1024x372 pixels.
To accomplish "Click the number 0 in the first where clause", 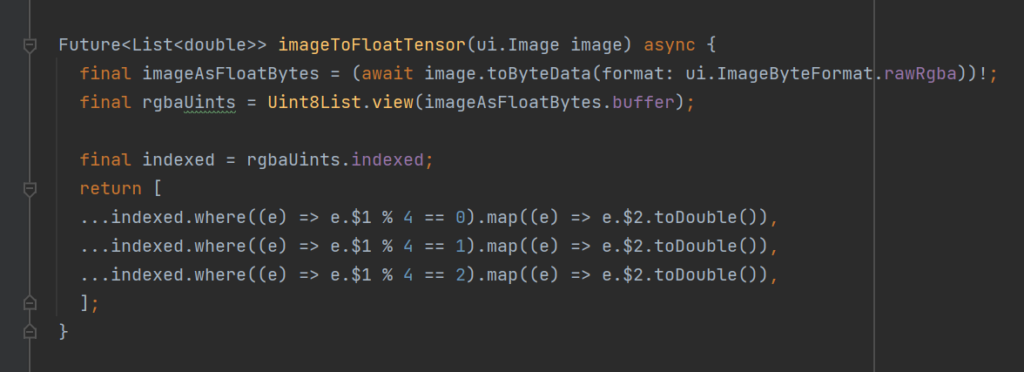I will click(x=461, y=217).
